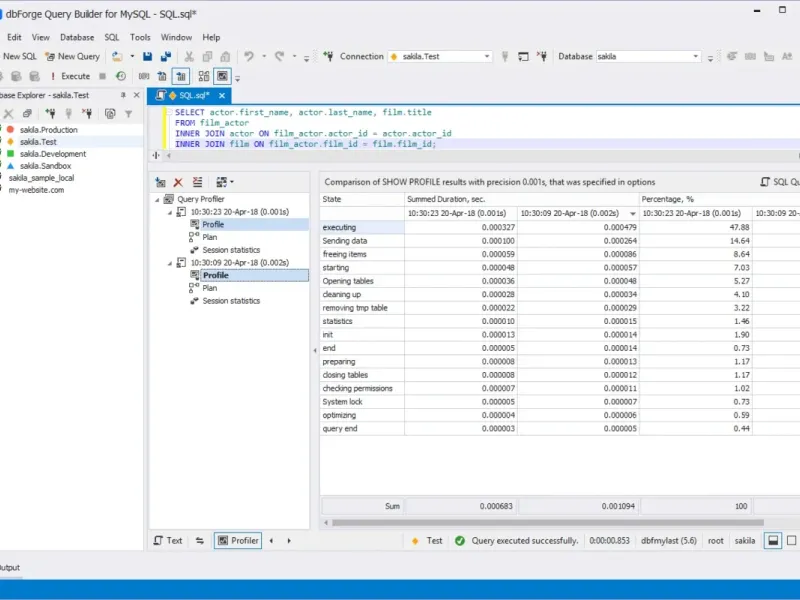Click the Execute button
800x600 pixels.
point(70,76)
